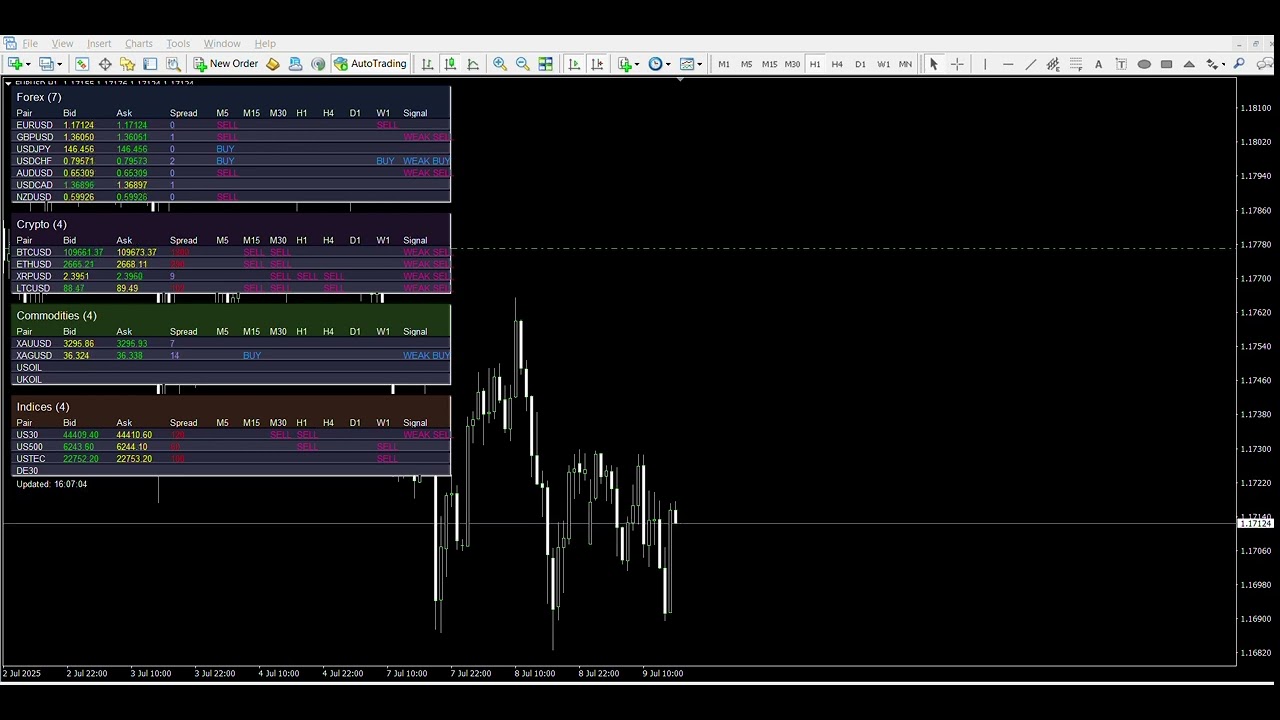Image resolution: width=1280 pixels, height=720 pixels.
Task: Open the indicators list dropdown
Action: 637,64
